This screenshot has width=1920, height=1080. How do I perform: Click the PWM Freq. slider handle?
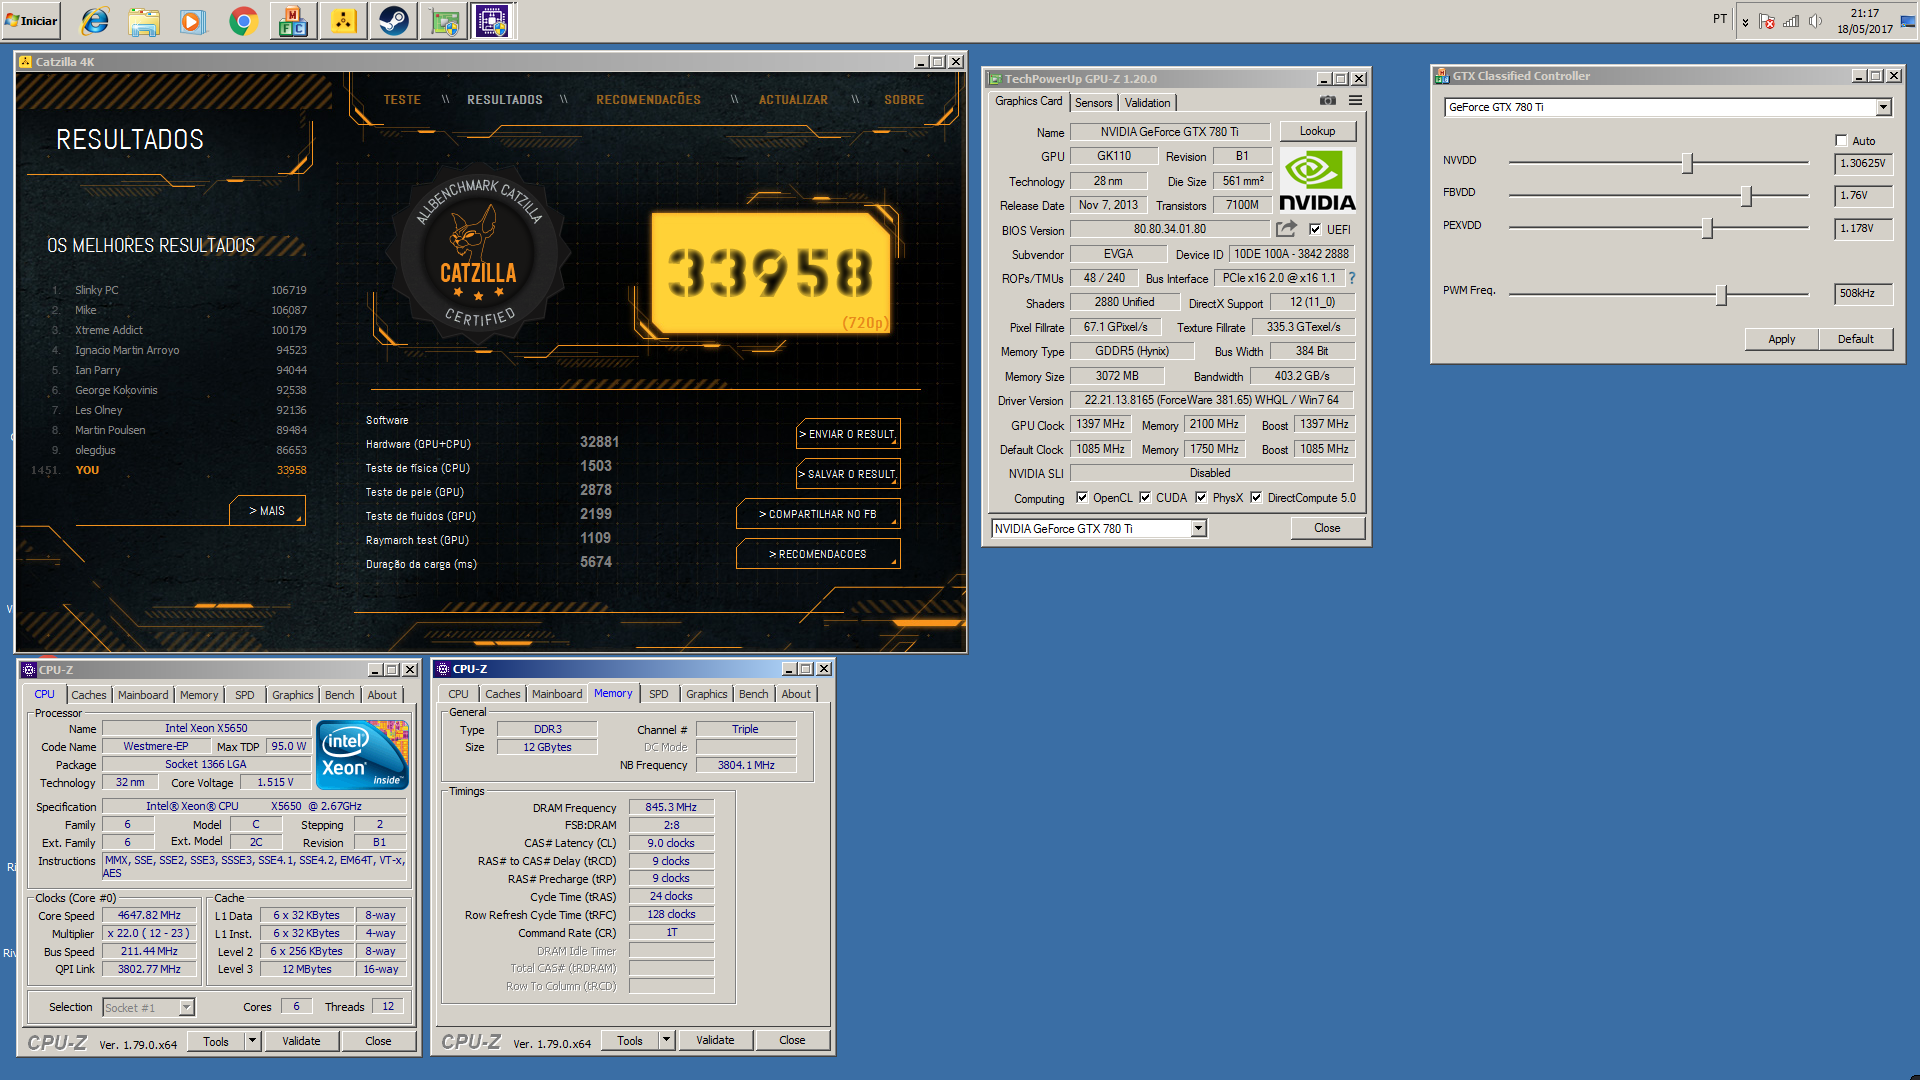point(1721,295)
